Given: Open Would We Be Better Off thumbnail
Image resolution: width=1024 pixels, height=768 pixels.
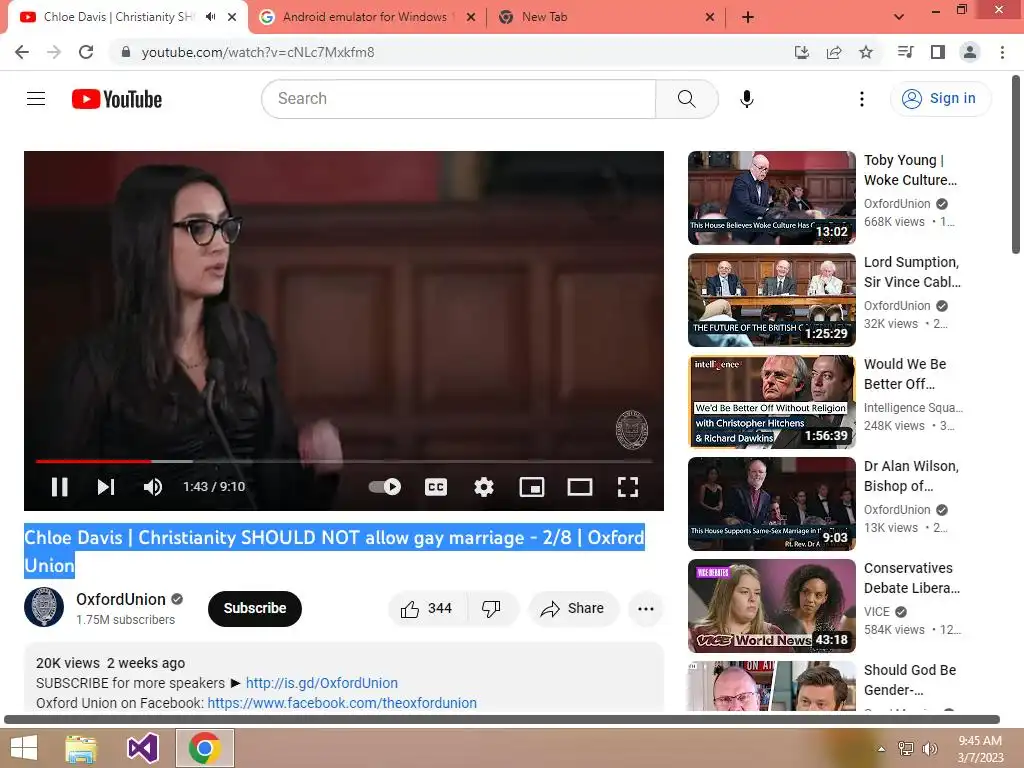Looking at the screenshot, I should point(771,402).
